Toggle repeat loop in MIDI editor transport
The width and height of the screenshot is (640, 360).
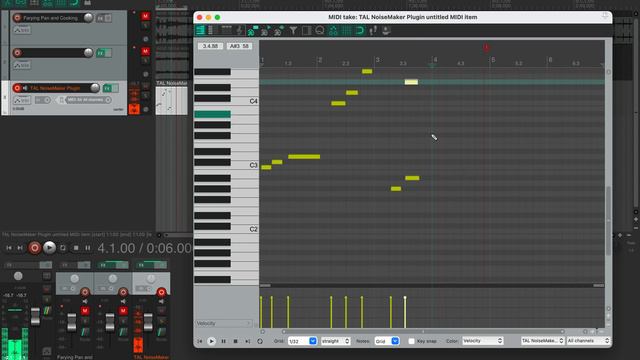(260, 341)
